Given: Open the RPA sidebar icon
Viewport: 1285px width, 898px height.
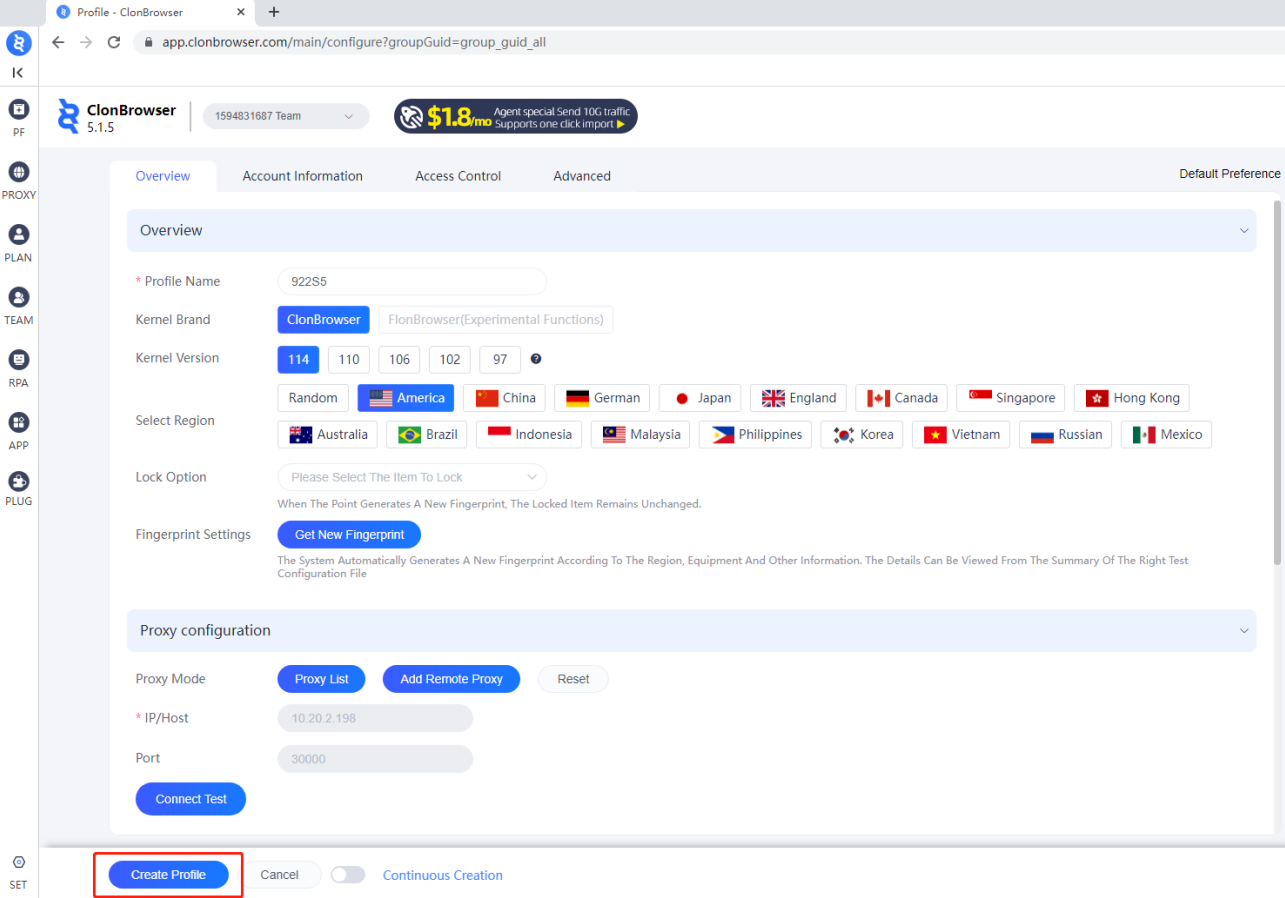Looking at the screenshot, I should (18, 360).
